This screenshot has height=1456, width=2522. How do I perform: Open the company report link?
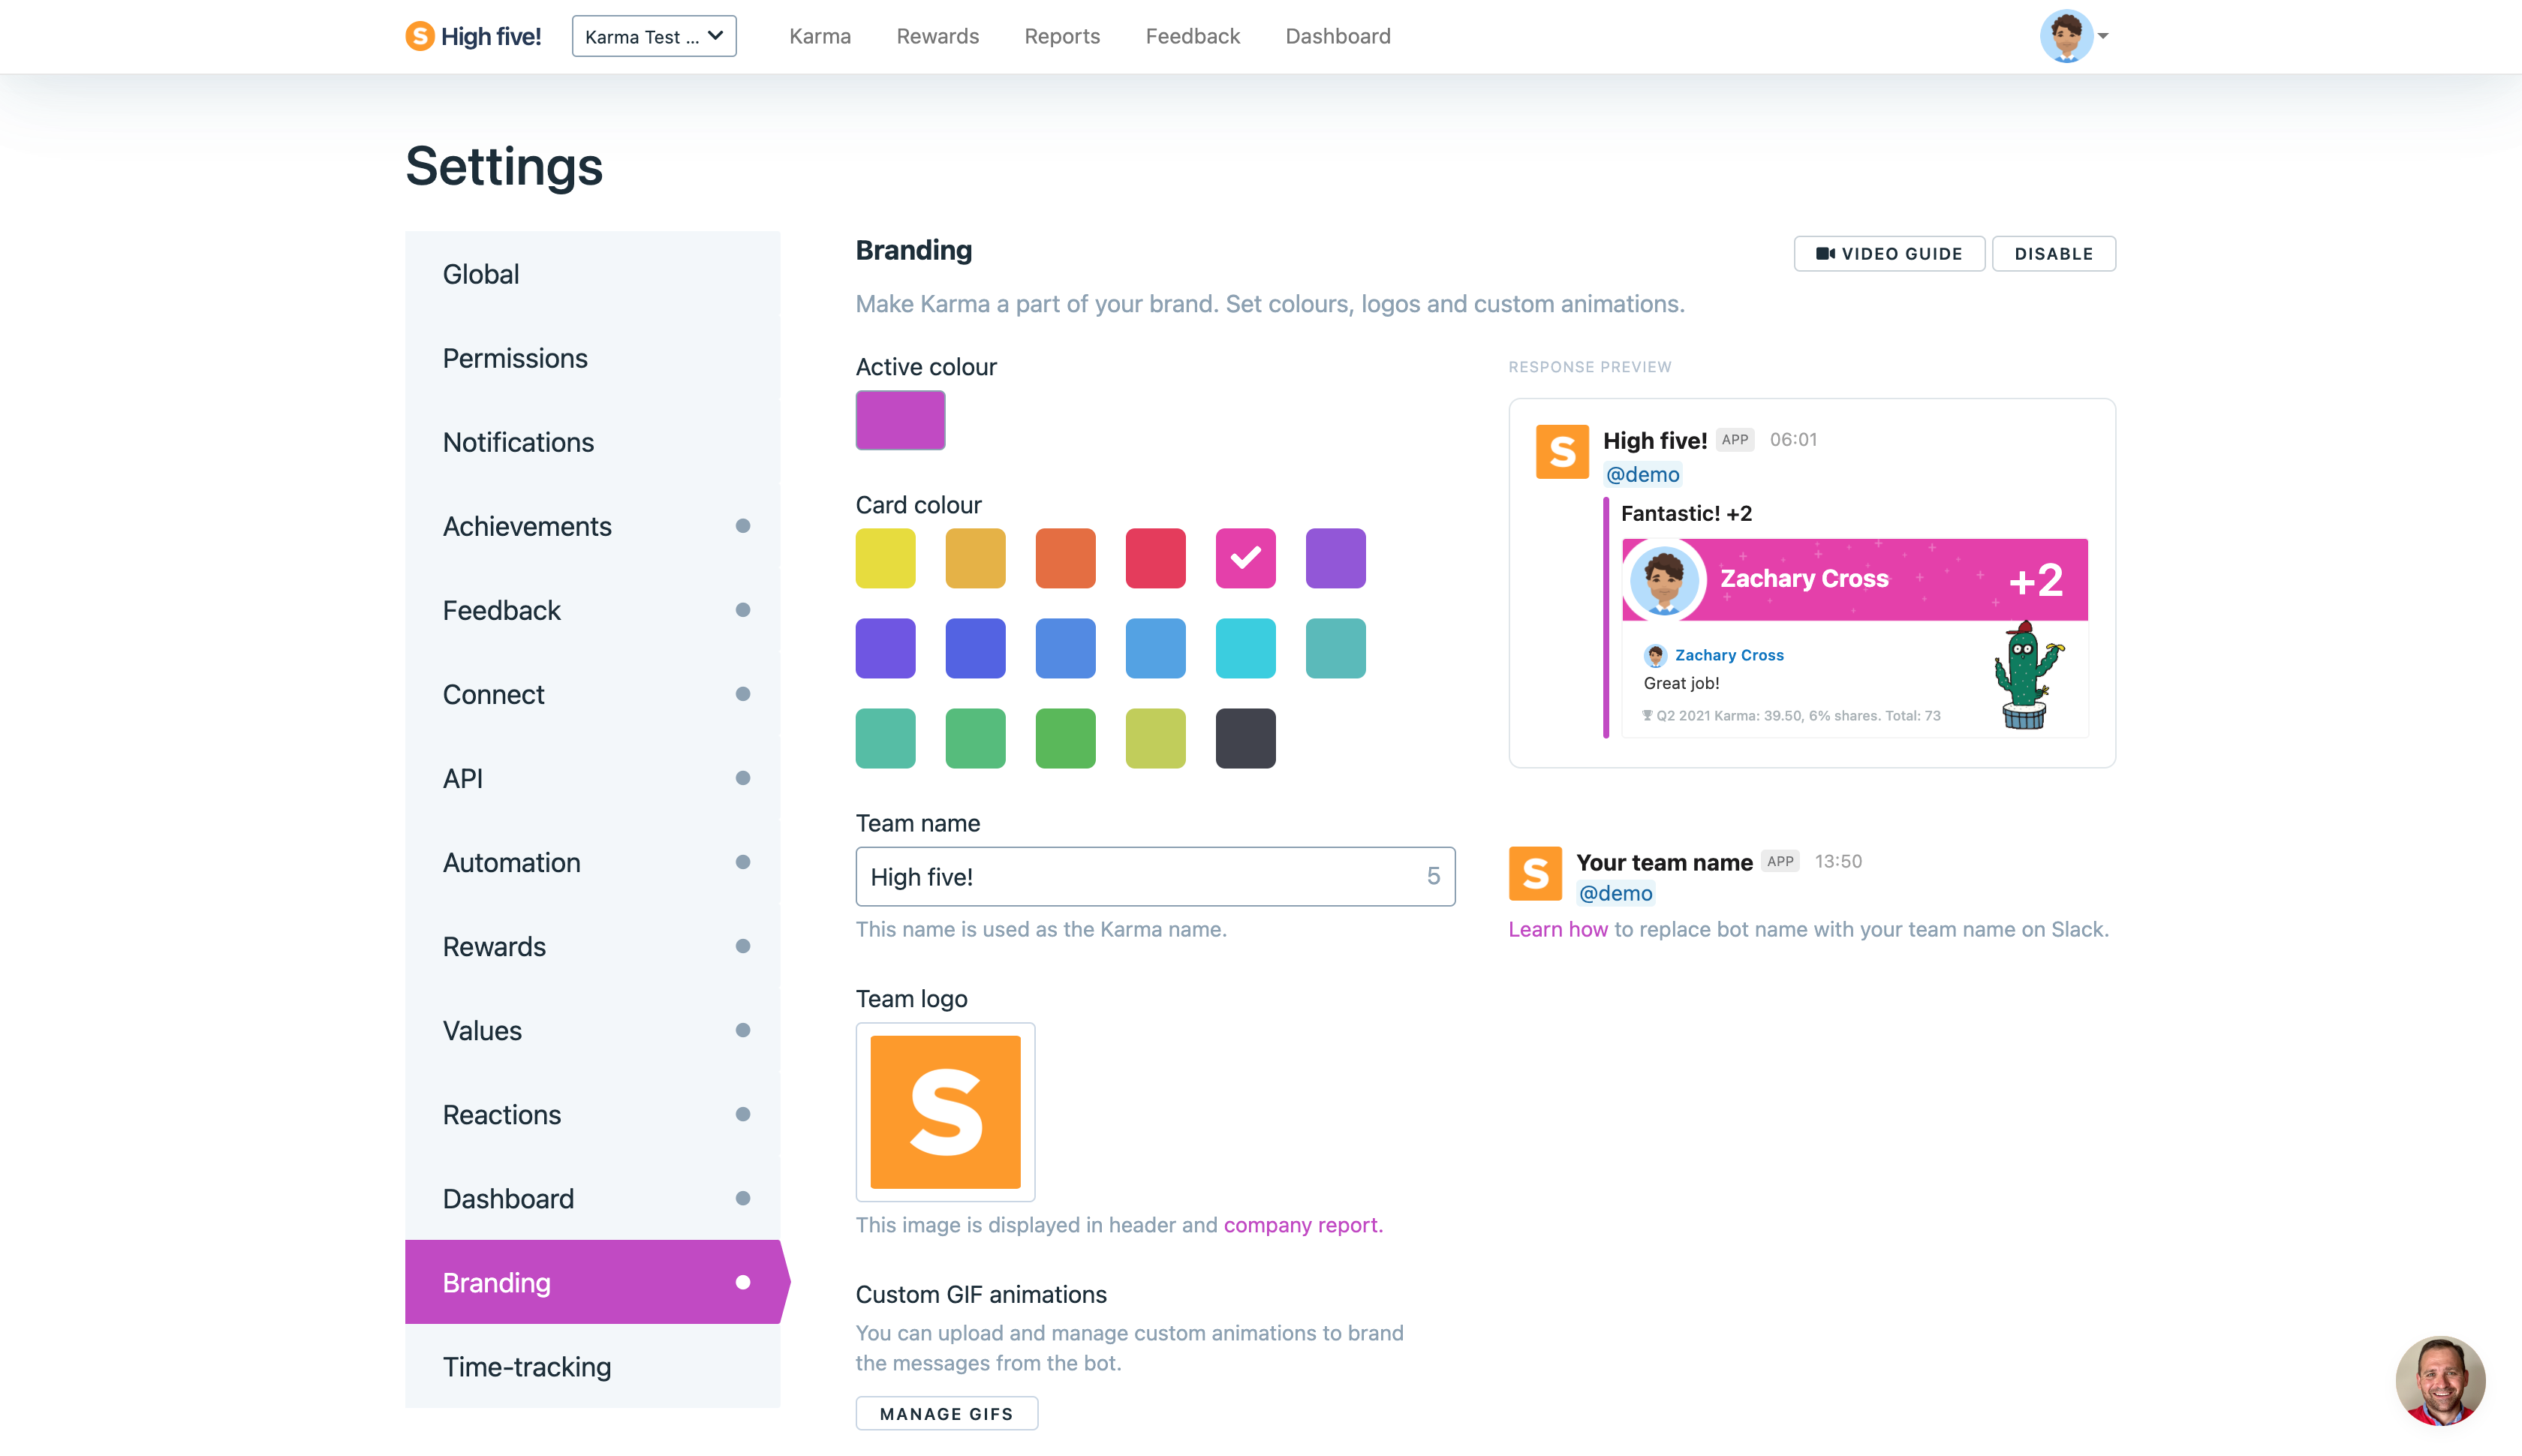pyautogui.click(x=1302, y=1225)
